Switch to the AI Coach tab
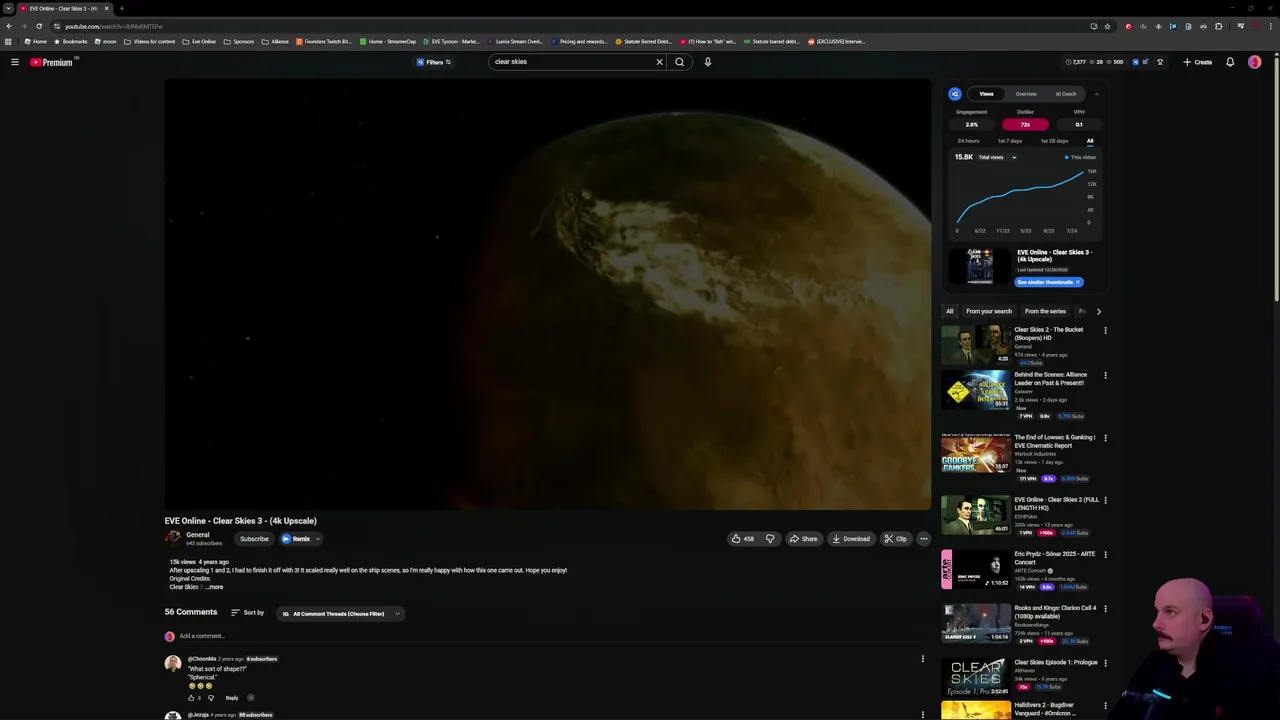The height and width of the screenshot is (720, 1280). point(1066,94)
